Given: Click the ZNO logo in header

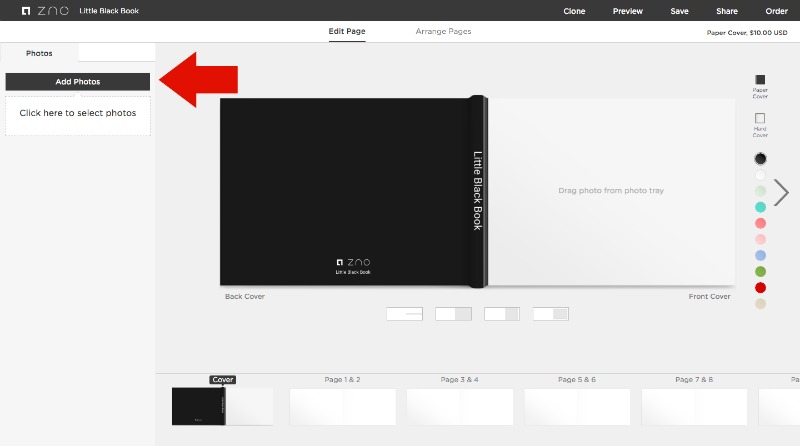Looking at the screenshot, I should pos(45,11).
